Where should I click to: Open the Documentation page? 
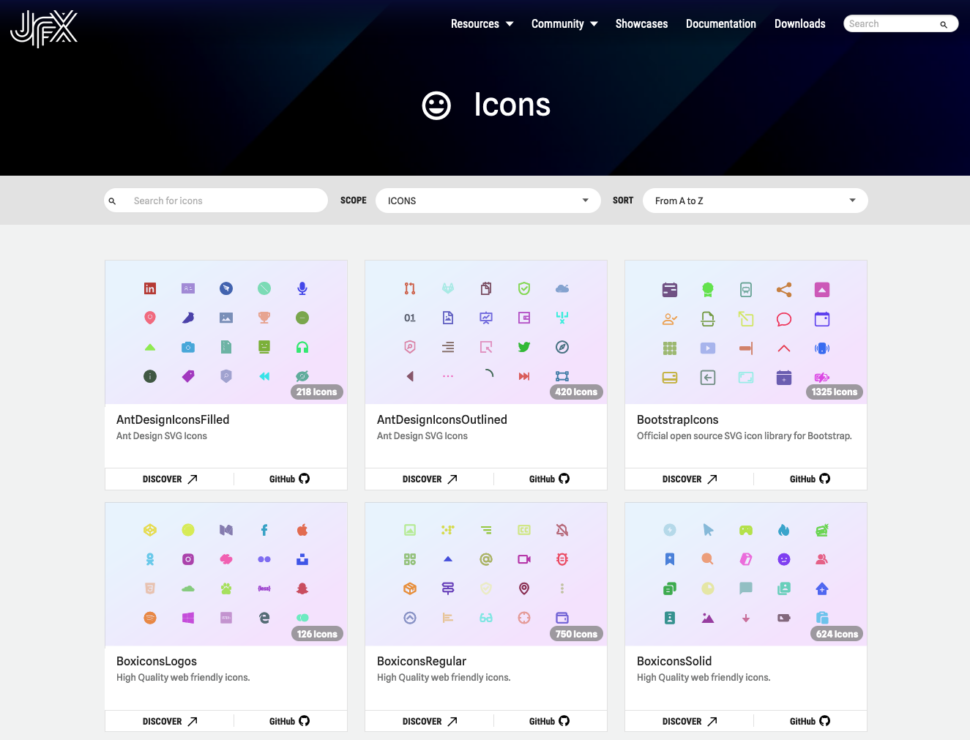click(720, 23)
